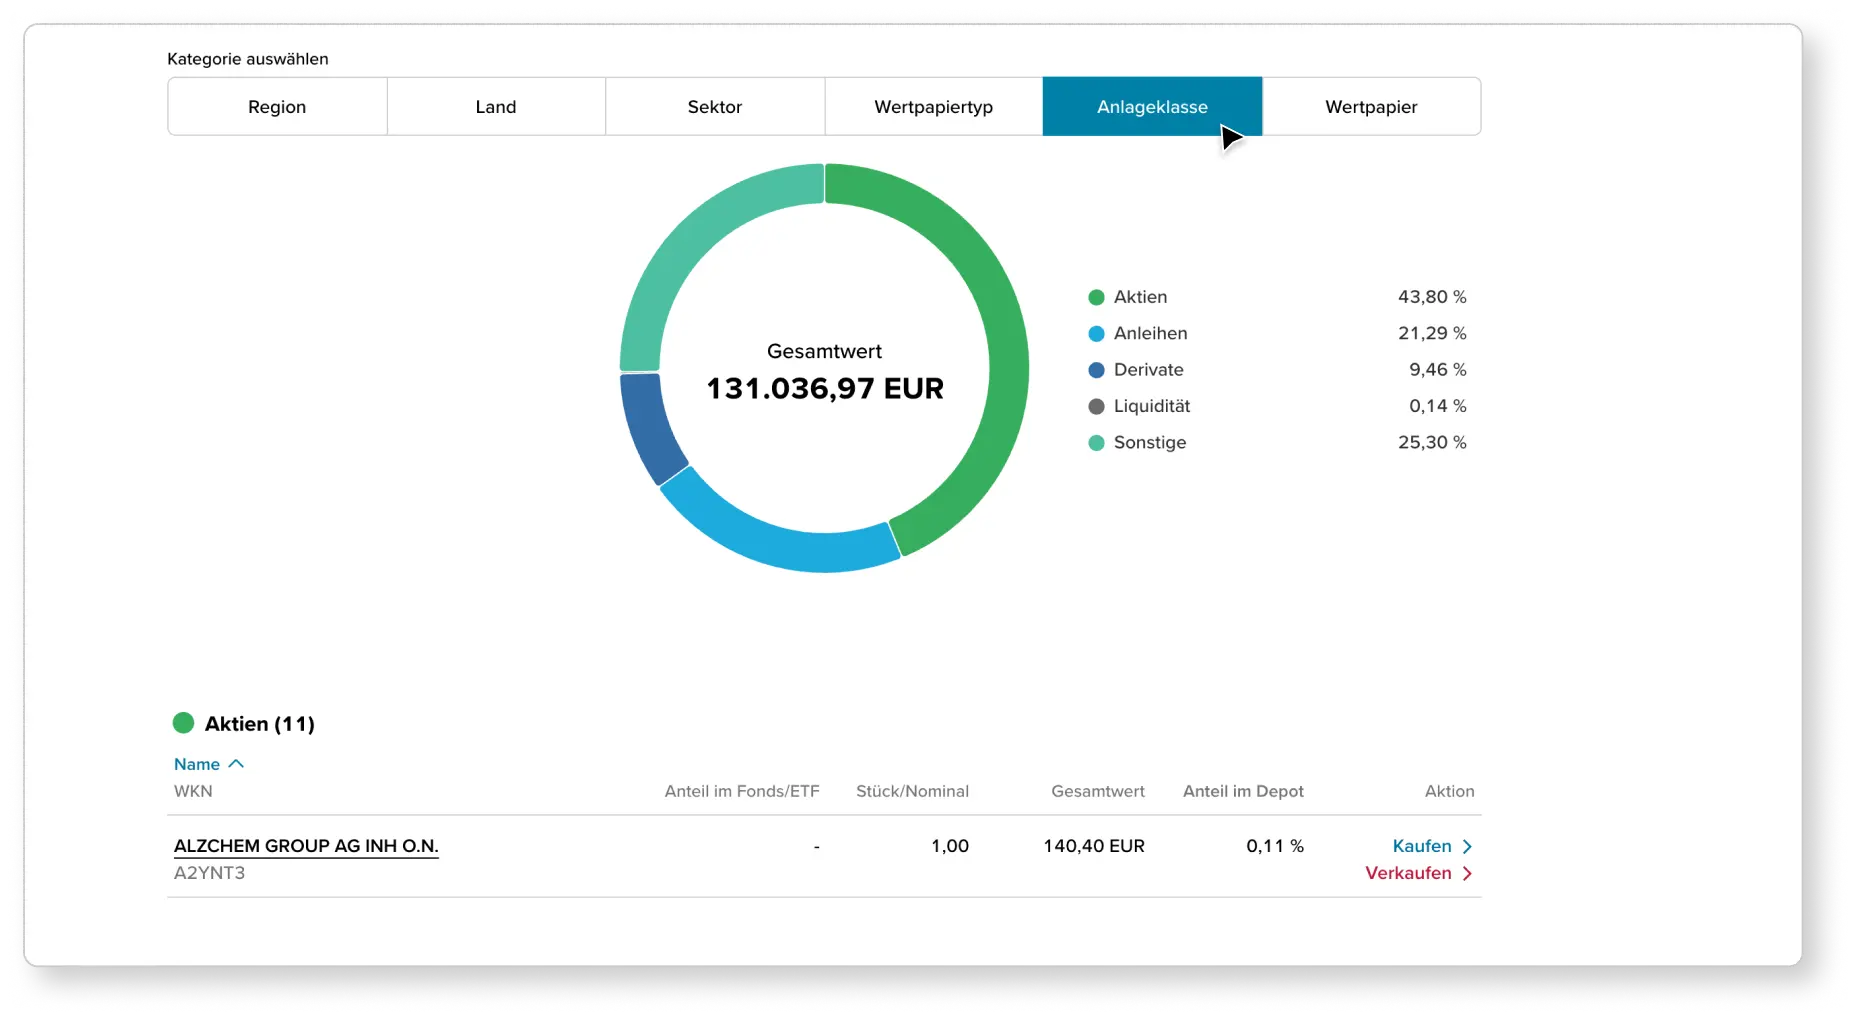Open the Wertpapiertyp category
The height and width of the screenshot is (1026, 1850).
[932, 106]
